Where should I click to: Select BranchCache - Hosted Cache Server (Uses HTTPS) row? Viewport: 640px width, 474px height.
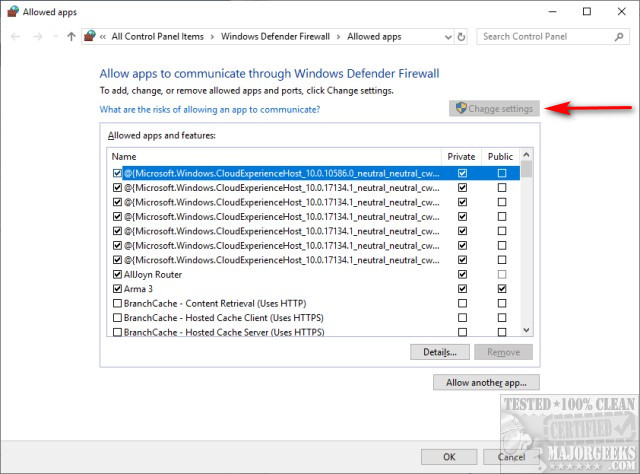click(x=313, y=332)
